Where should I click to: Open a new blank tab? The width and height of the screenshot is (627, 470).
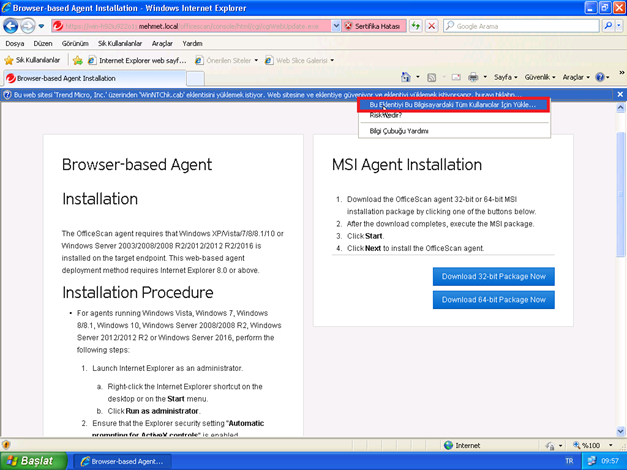pyautogui.click(x=196, y=78)
